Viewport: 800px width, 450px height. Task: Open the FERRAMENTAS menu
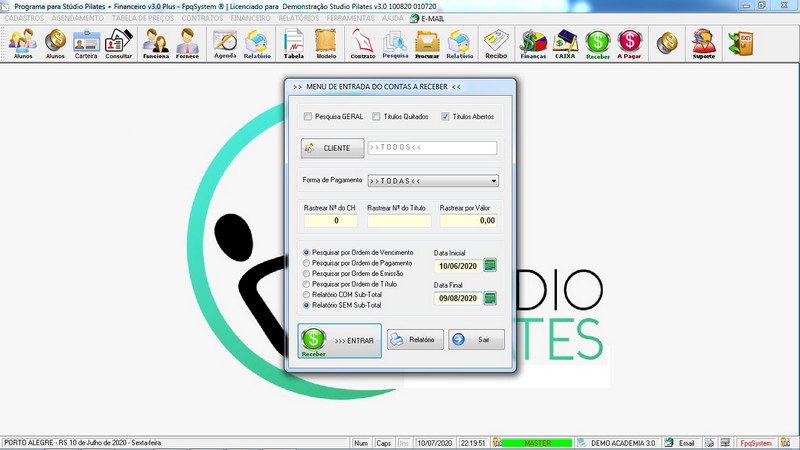tap(351, 18)
